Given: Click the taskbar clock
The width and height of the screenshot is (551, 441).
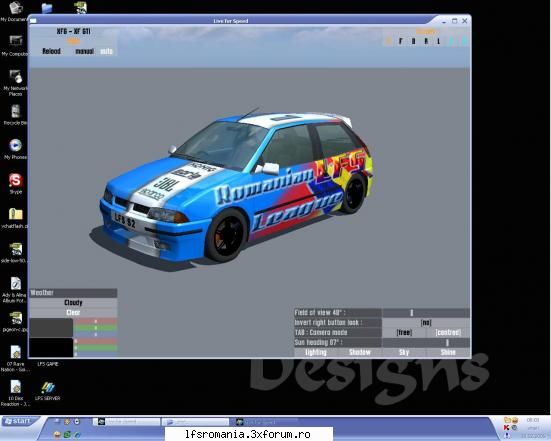Looking at the screenshot, I should coord(533,420).
